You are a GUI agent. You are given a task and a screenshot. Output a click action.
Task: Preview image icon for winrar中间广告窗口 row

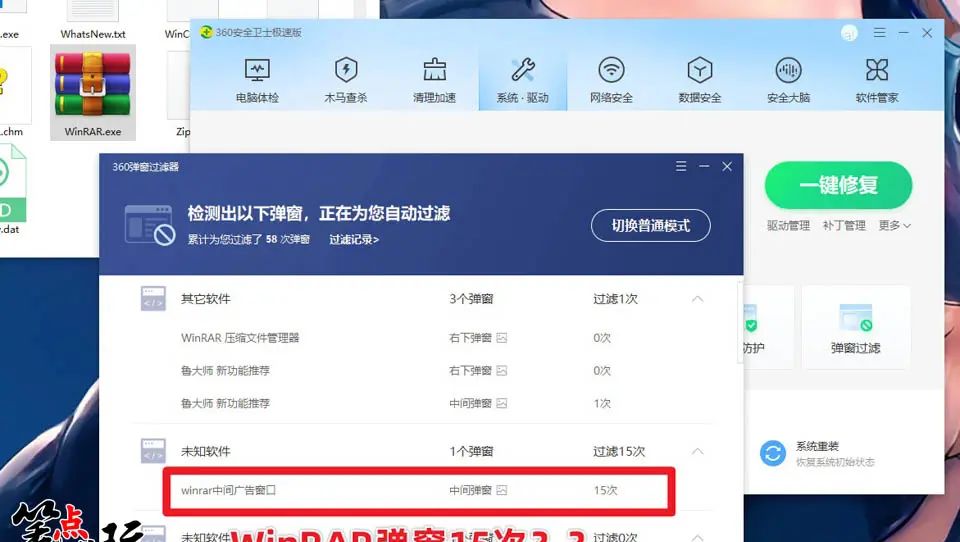click(501, 490)
